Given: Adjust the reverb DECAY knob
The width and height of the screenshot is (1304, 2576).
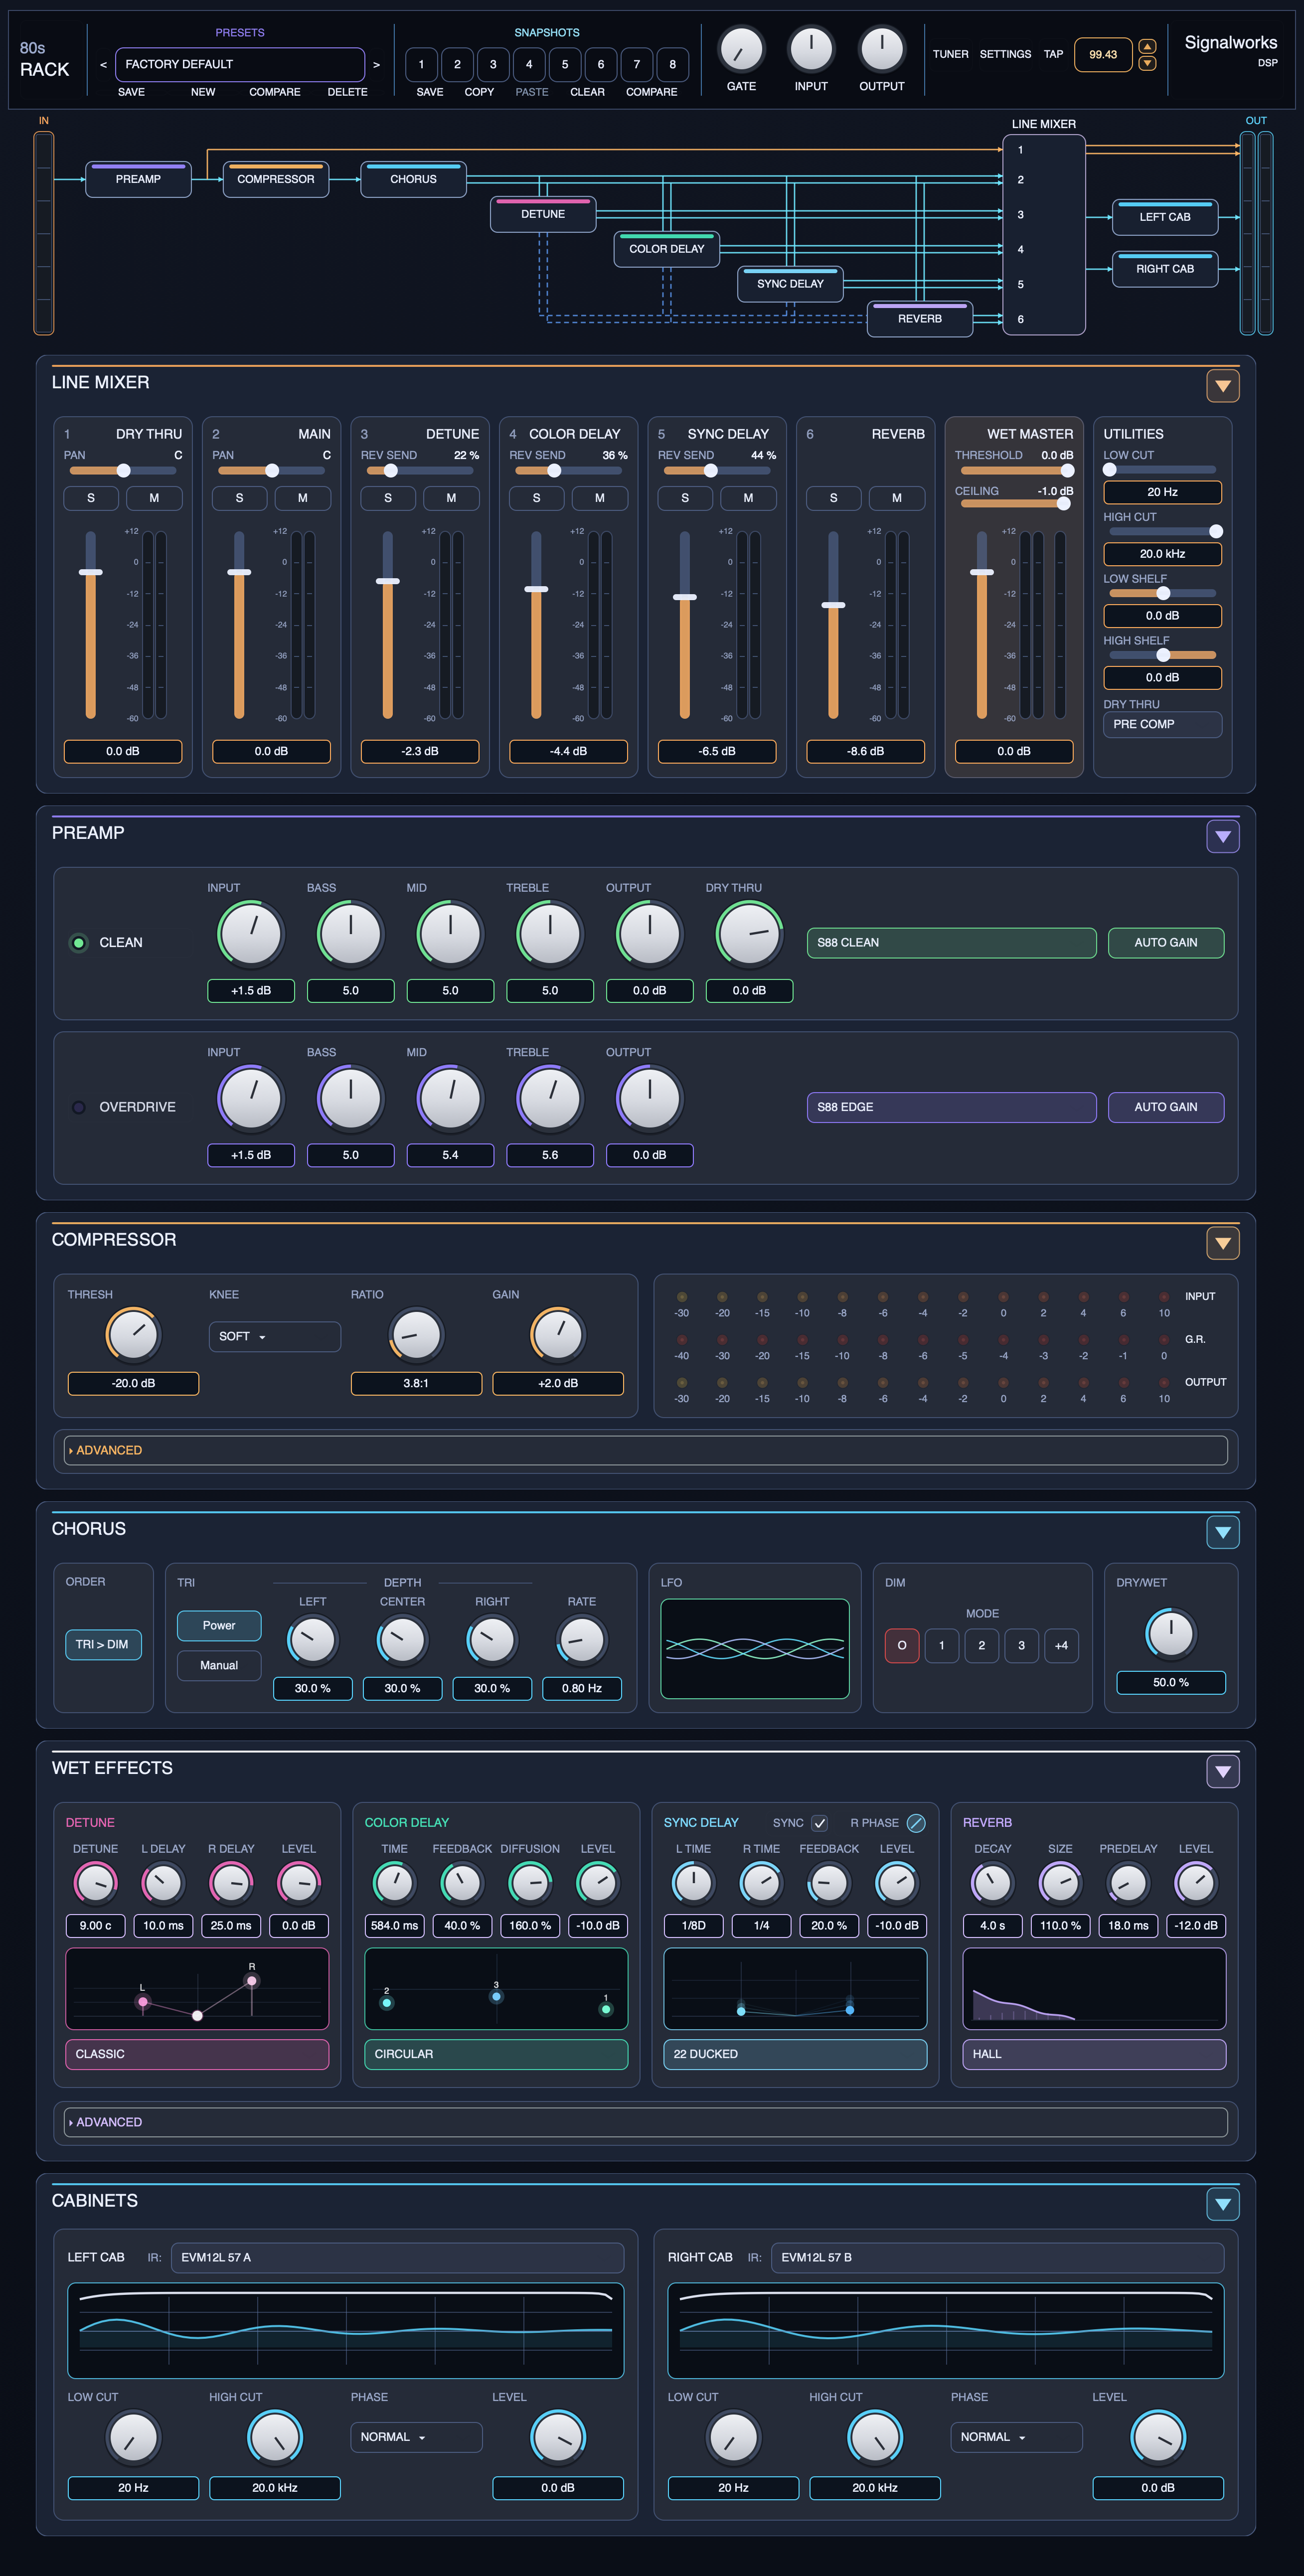Looking at the screenshot, I should point(993,1883).
